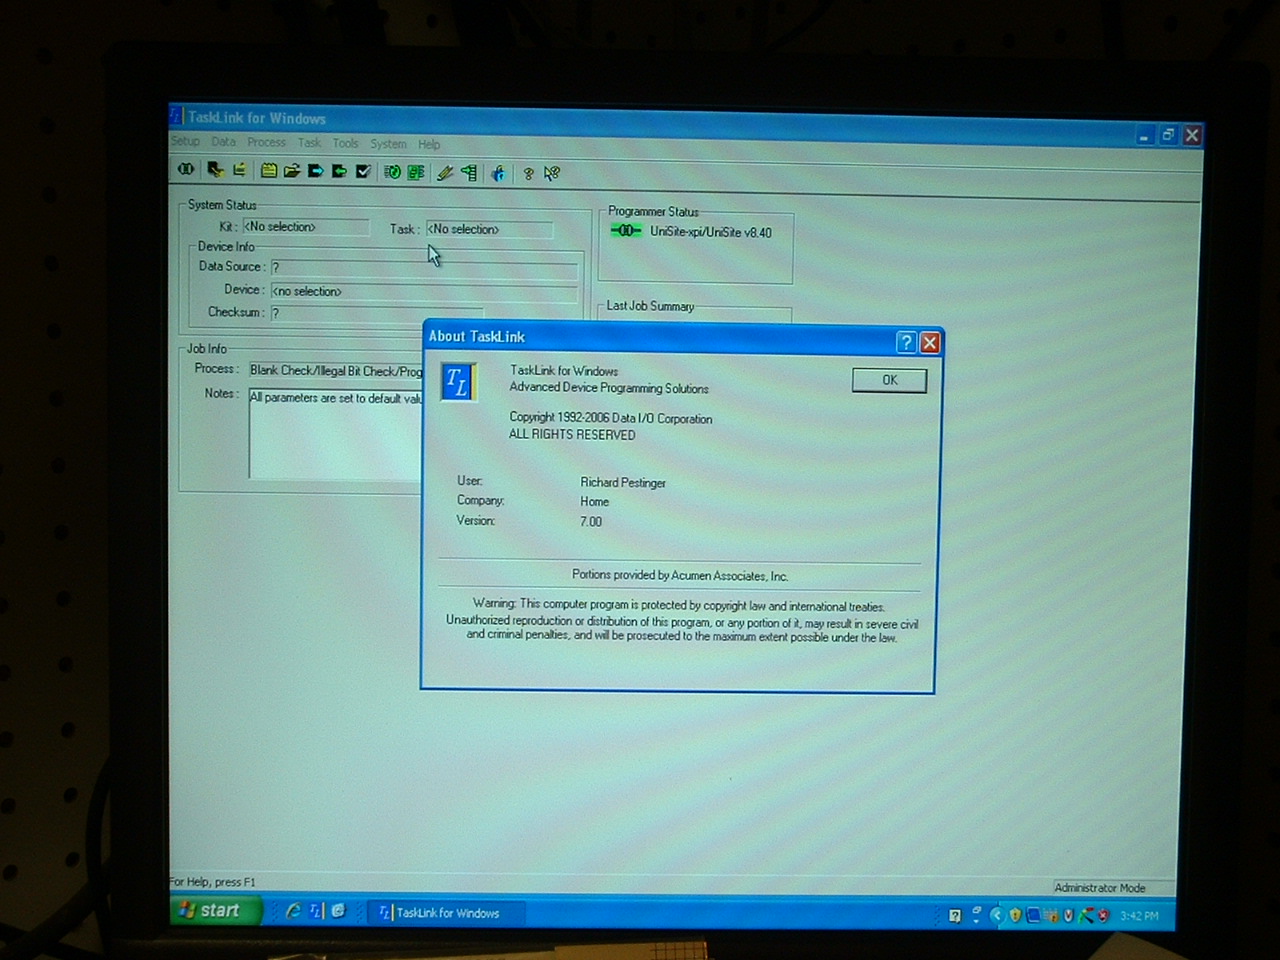Image resolution: width=1280 pixels, height=960 pixels.
Task: Click the green grid toolbar icon
Action: tap(416, 172)
